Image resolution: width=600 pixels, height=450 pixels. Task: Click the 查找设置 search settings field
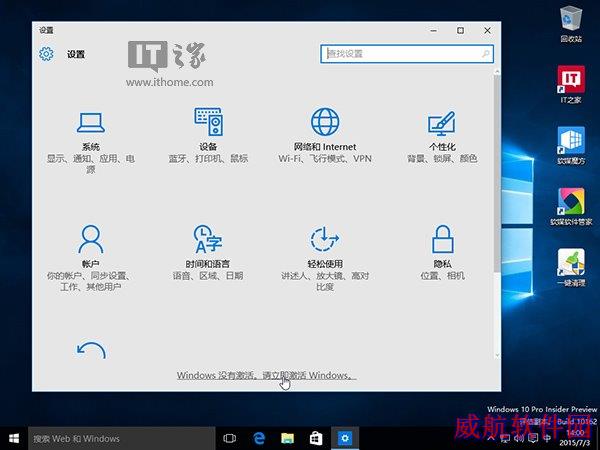point(407,54)
